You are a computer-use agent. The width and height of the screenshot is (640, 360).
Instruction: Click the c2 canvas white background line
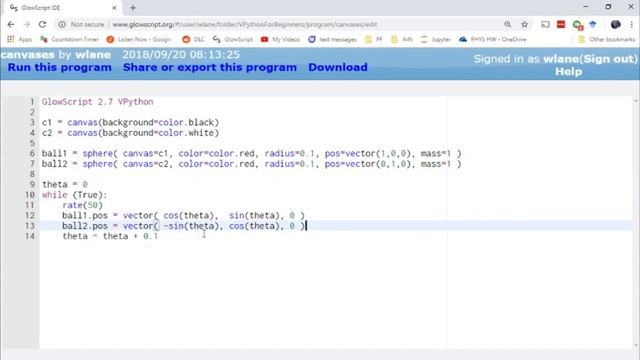click(130, 133)
